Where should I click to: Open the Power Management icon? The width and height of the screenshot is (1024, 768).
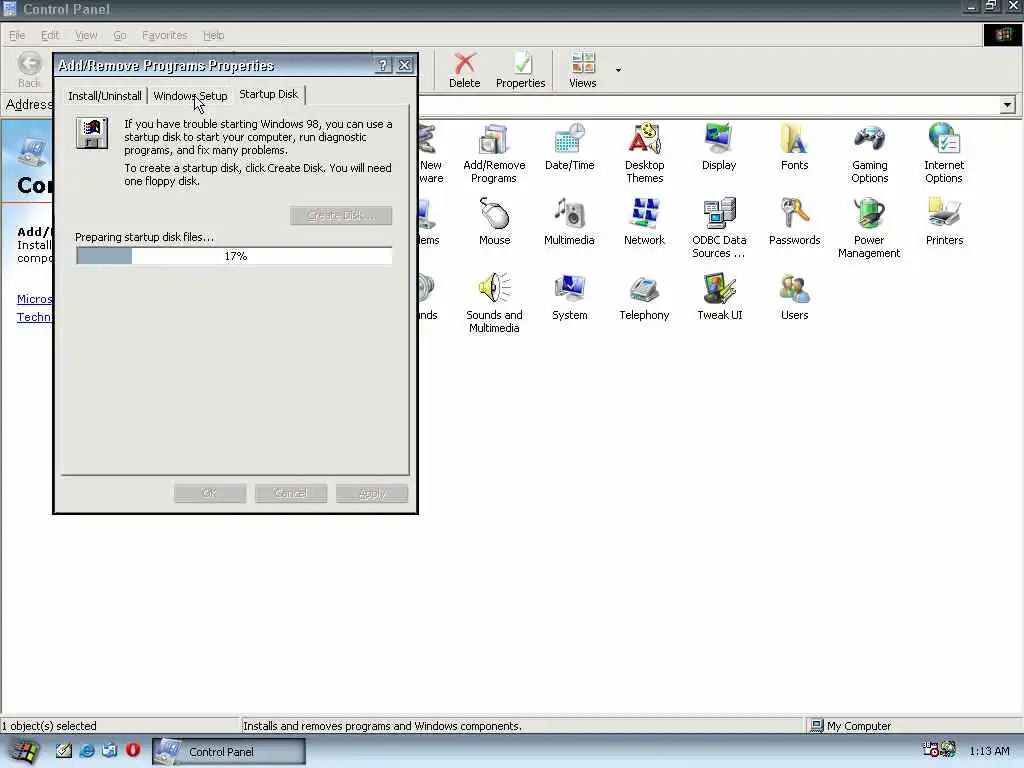[869, 229]
